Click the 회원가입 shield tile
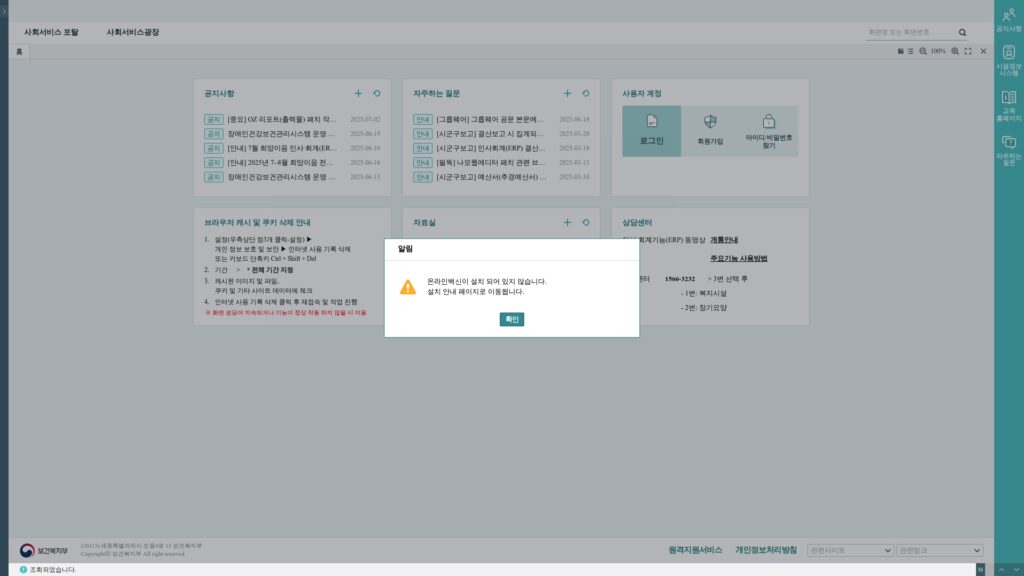Image resolution: width=1024 pixels, height=576 pixels. 710,131
